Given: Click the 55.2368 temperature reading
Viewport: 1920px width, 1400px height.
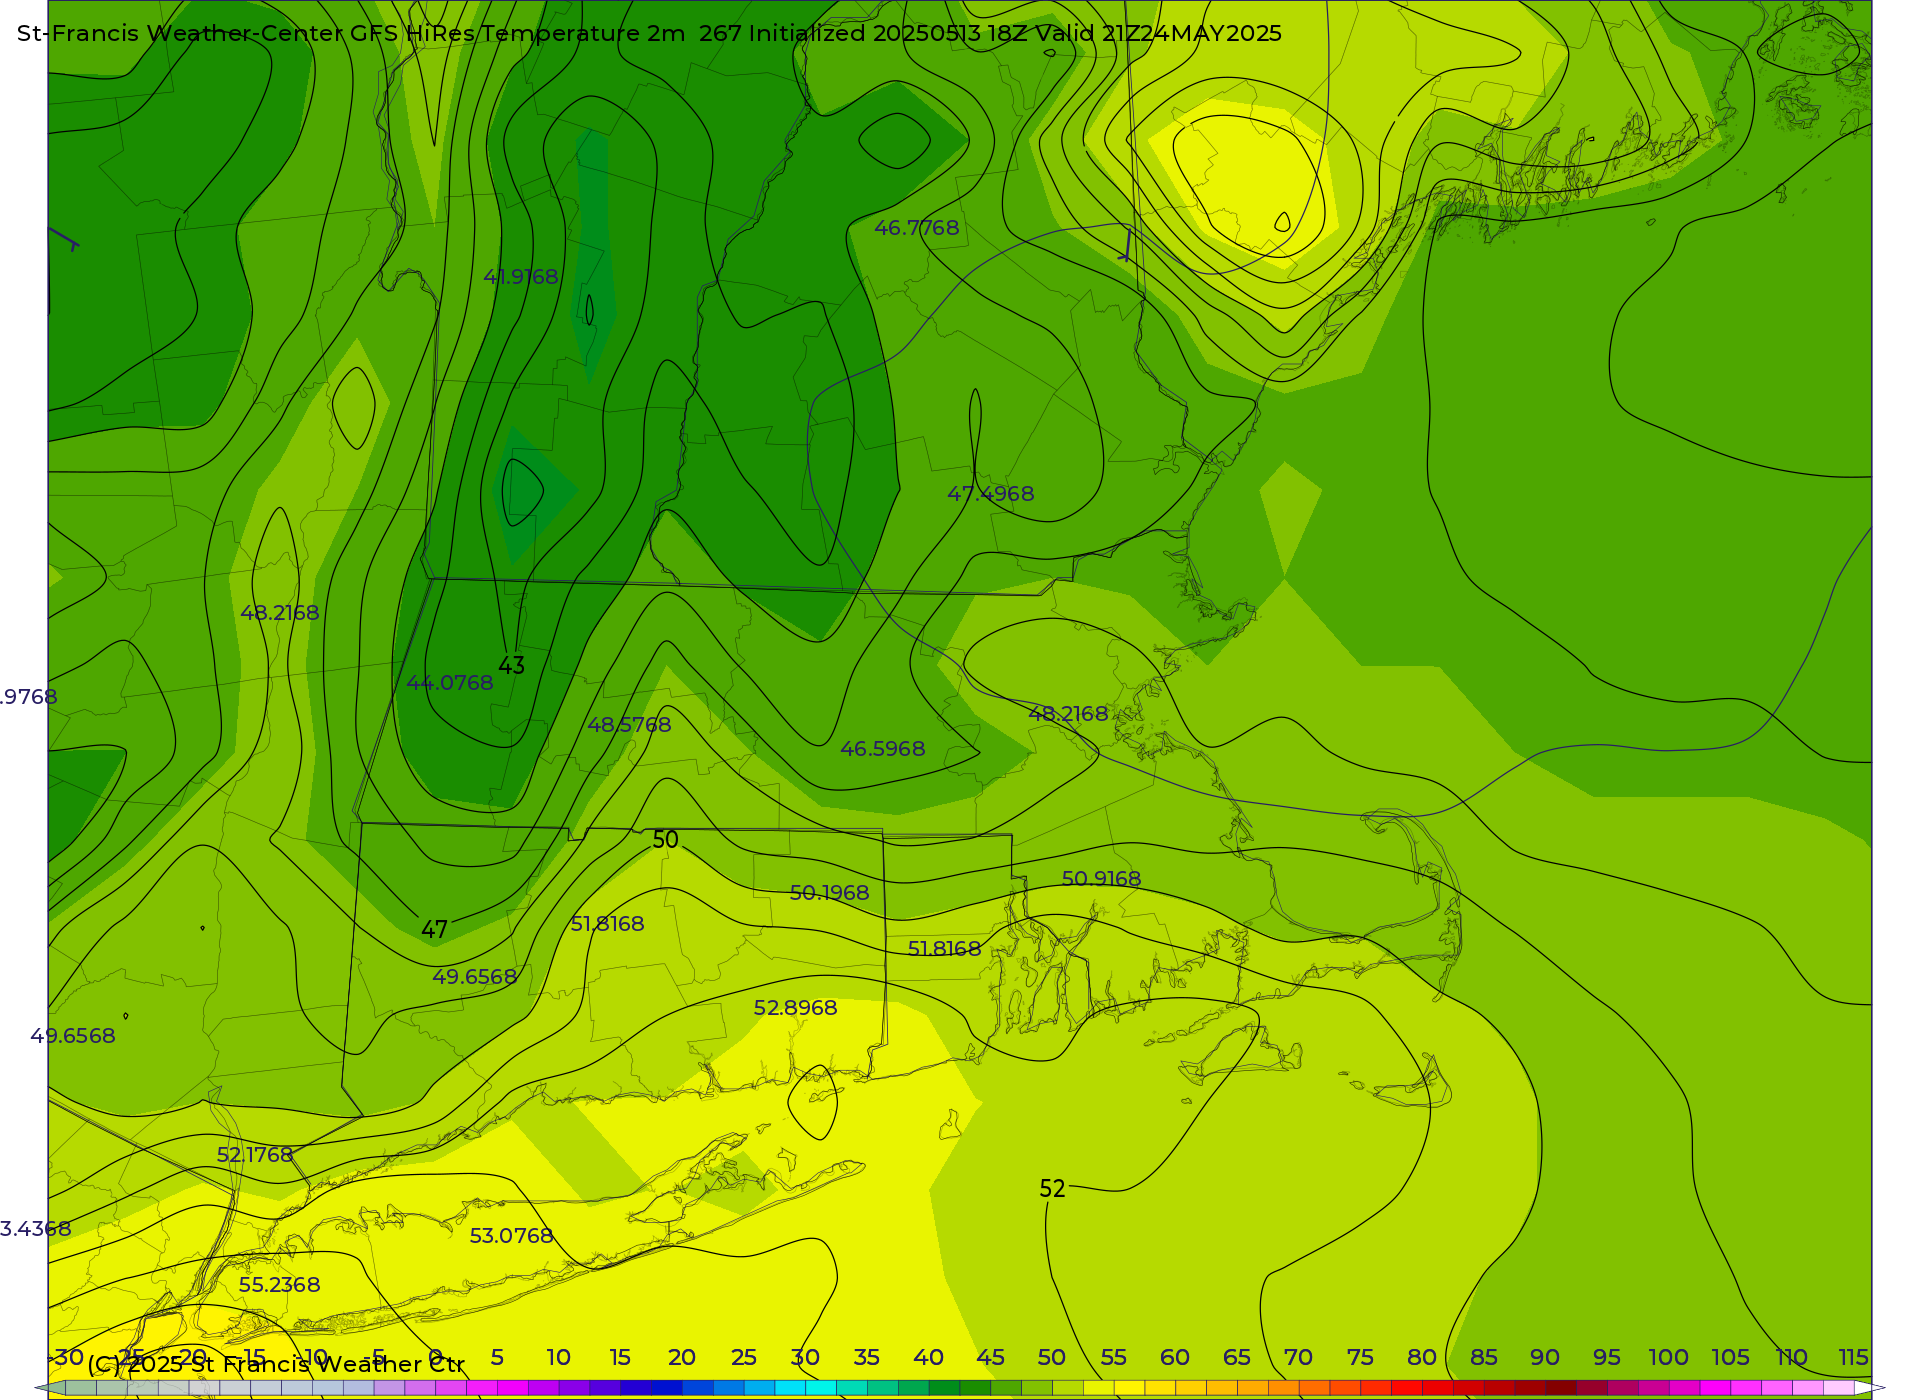Looking at the screenshot, I should click(x=279, y=1285).
